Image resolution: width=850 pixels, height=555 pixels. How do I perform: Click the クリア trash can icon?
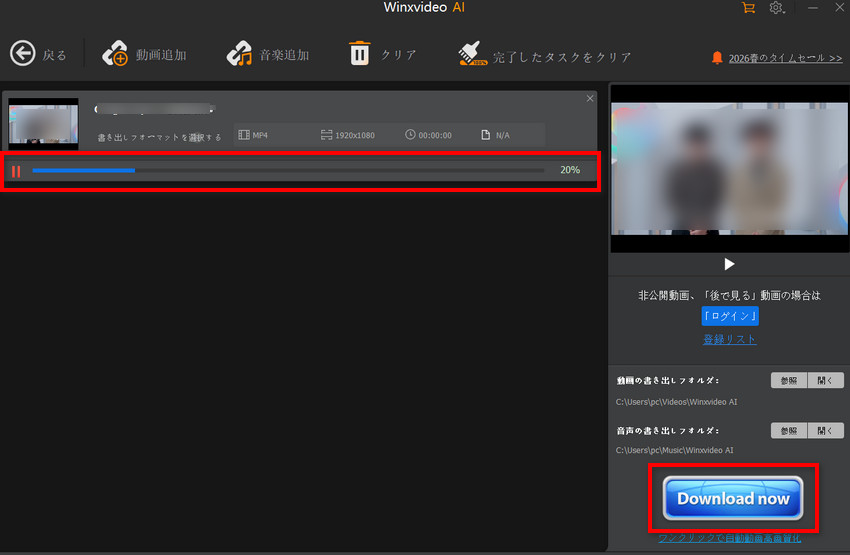point(359,53)
